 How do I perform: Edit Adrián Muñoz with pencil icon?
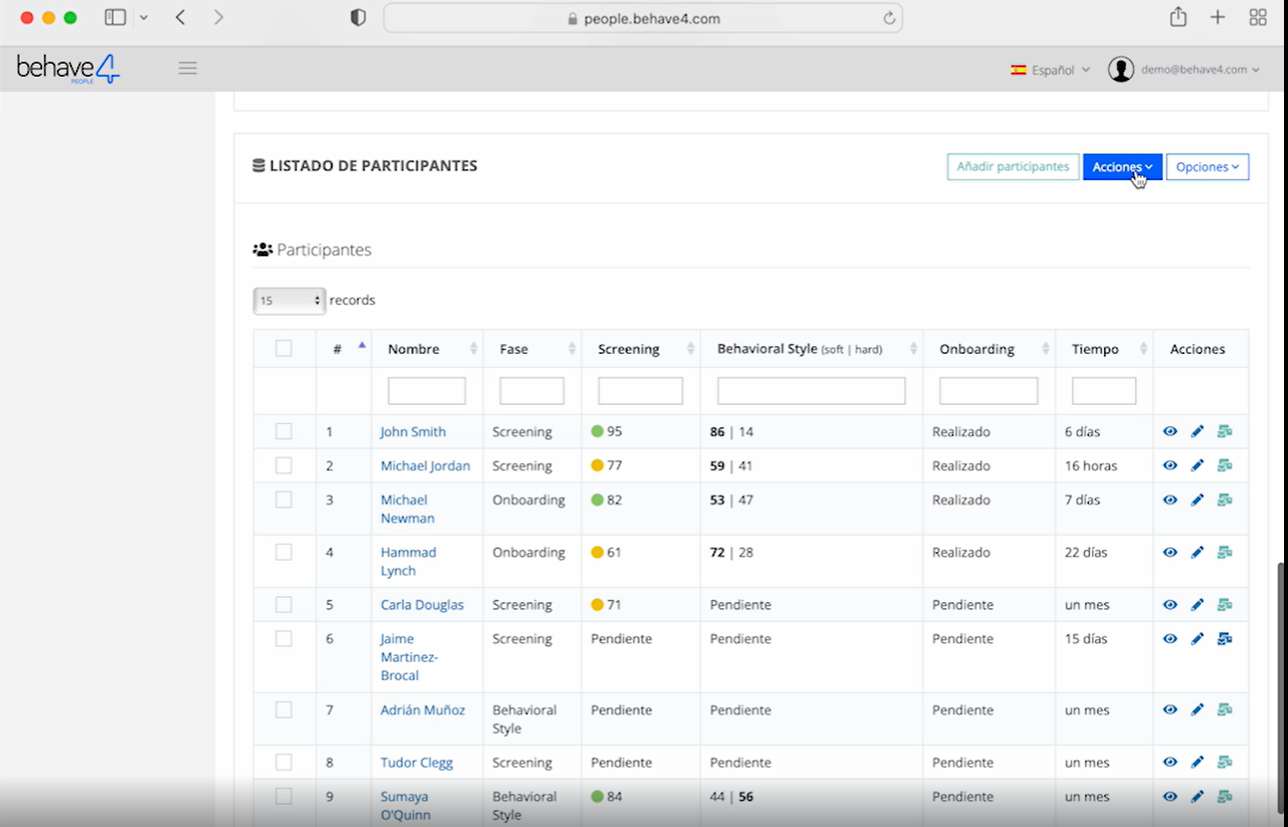tap(1197, 709)
